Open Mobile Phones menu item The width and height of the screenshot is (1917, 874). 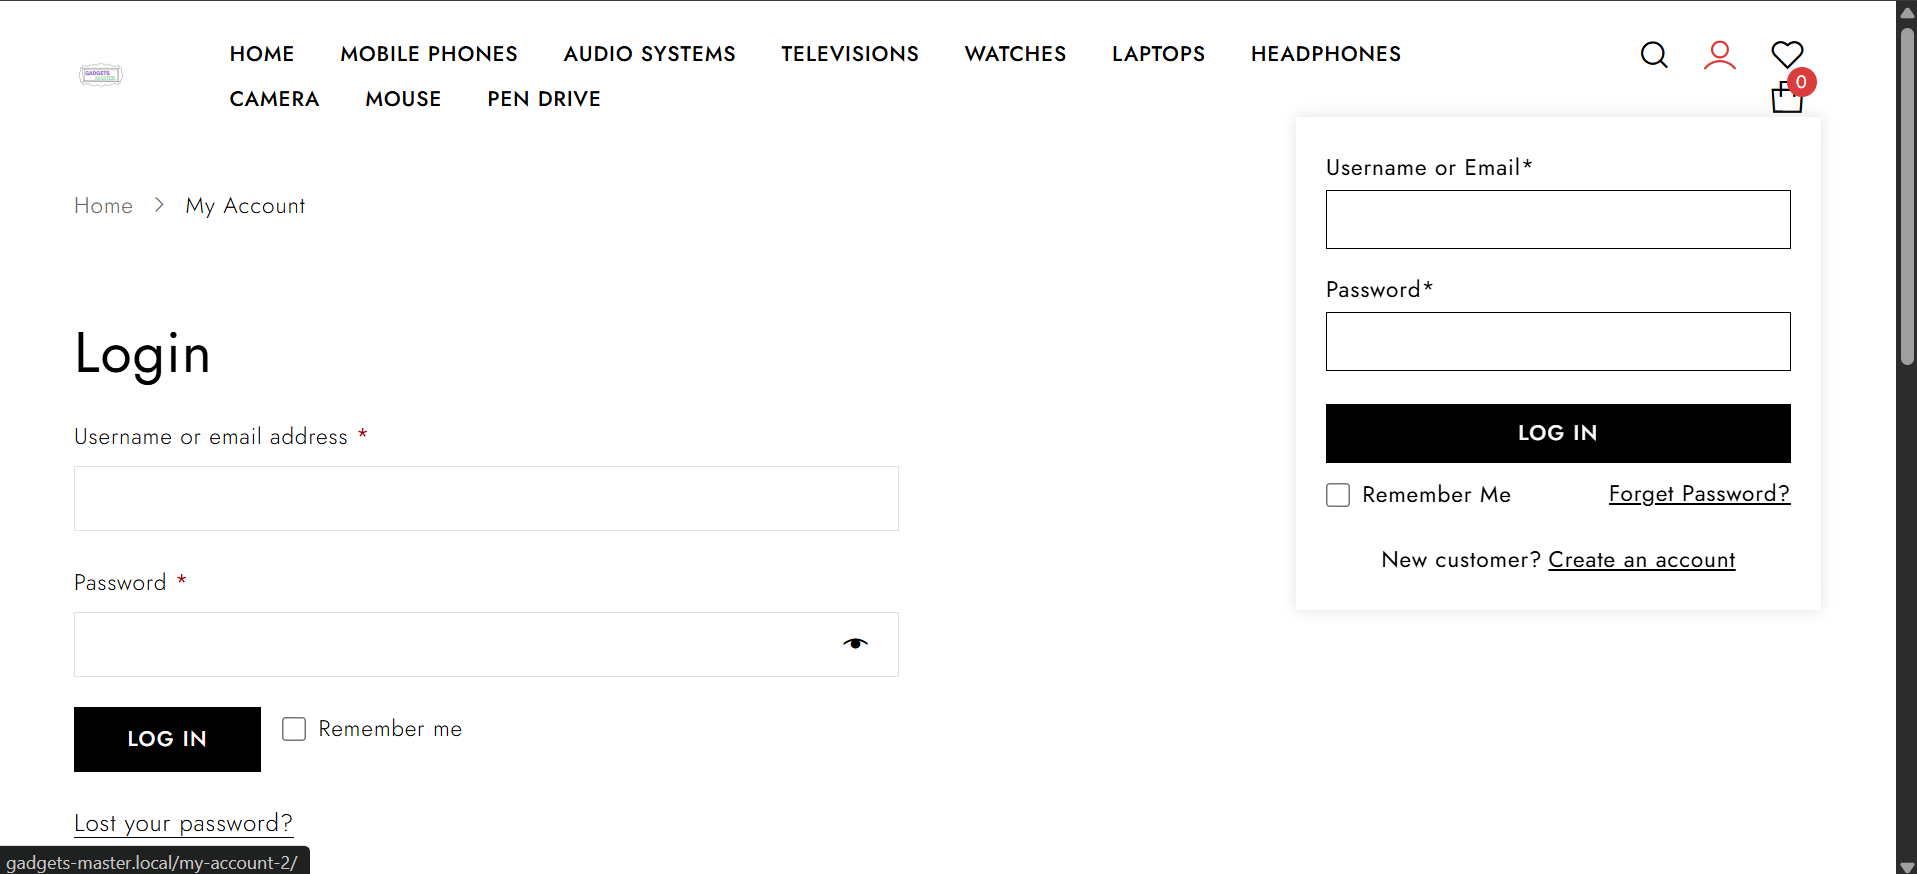[x=429, y=54]
